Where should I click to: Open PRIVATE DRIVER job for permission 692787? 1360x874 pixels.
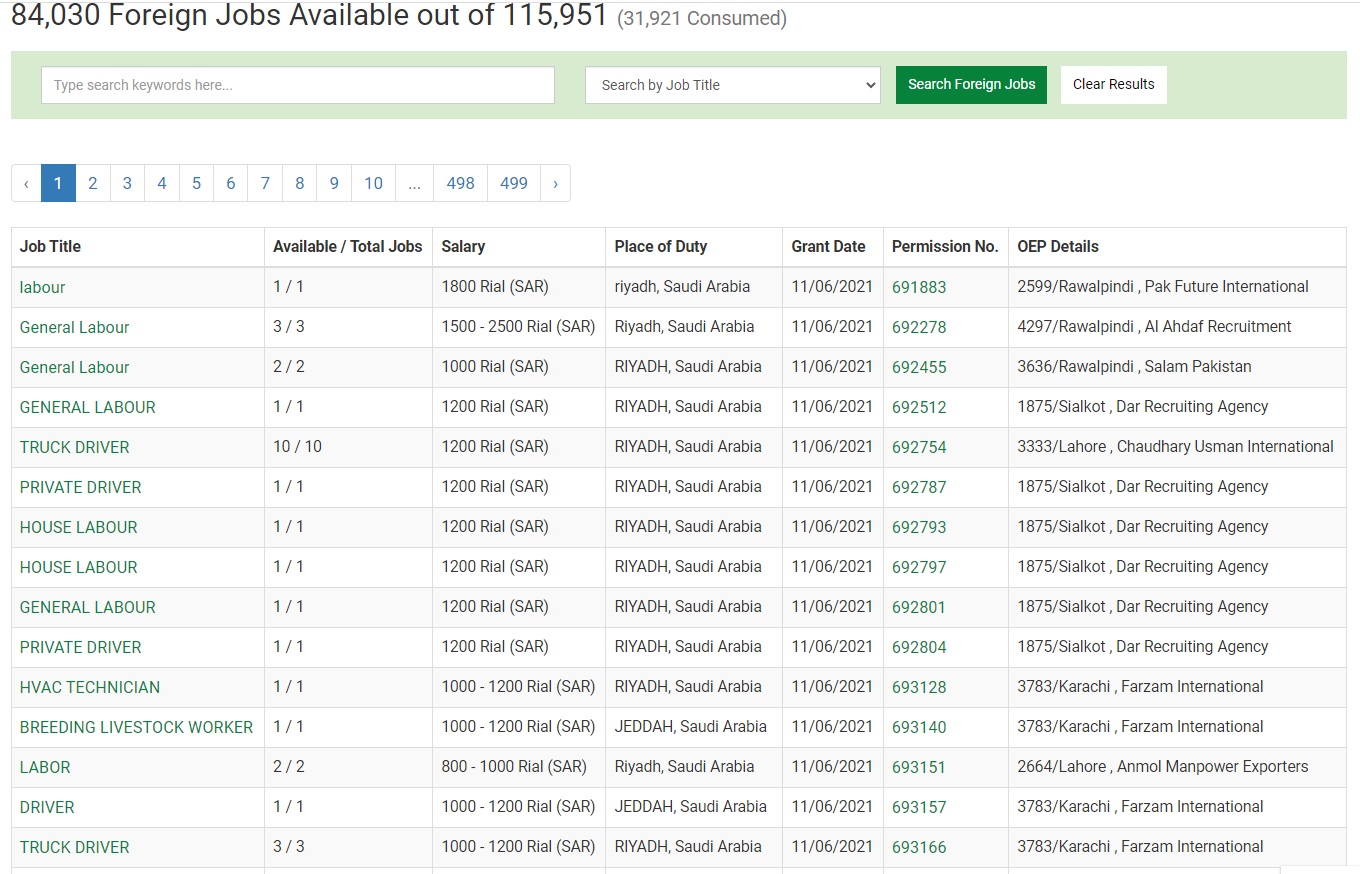[x=81, y=487]
